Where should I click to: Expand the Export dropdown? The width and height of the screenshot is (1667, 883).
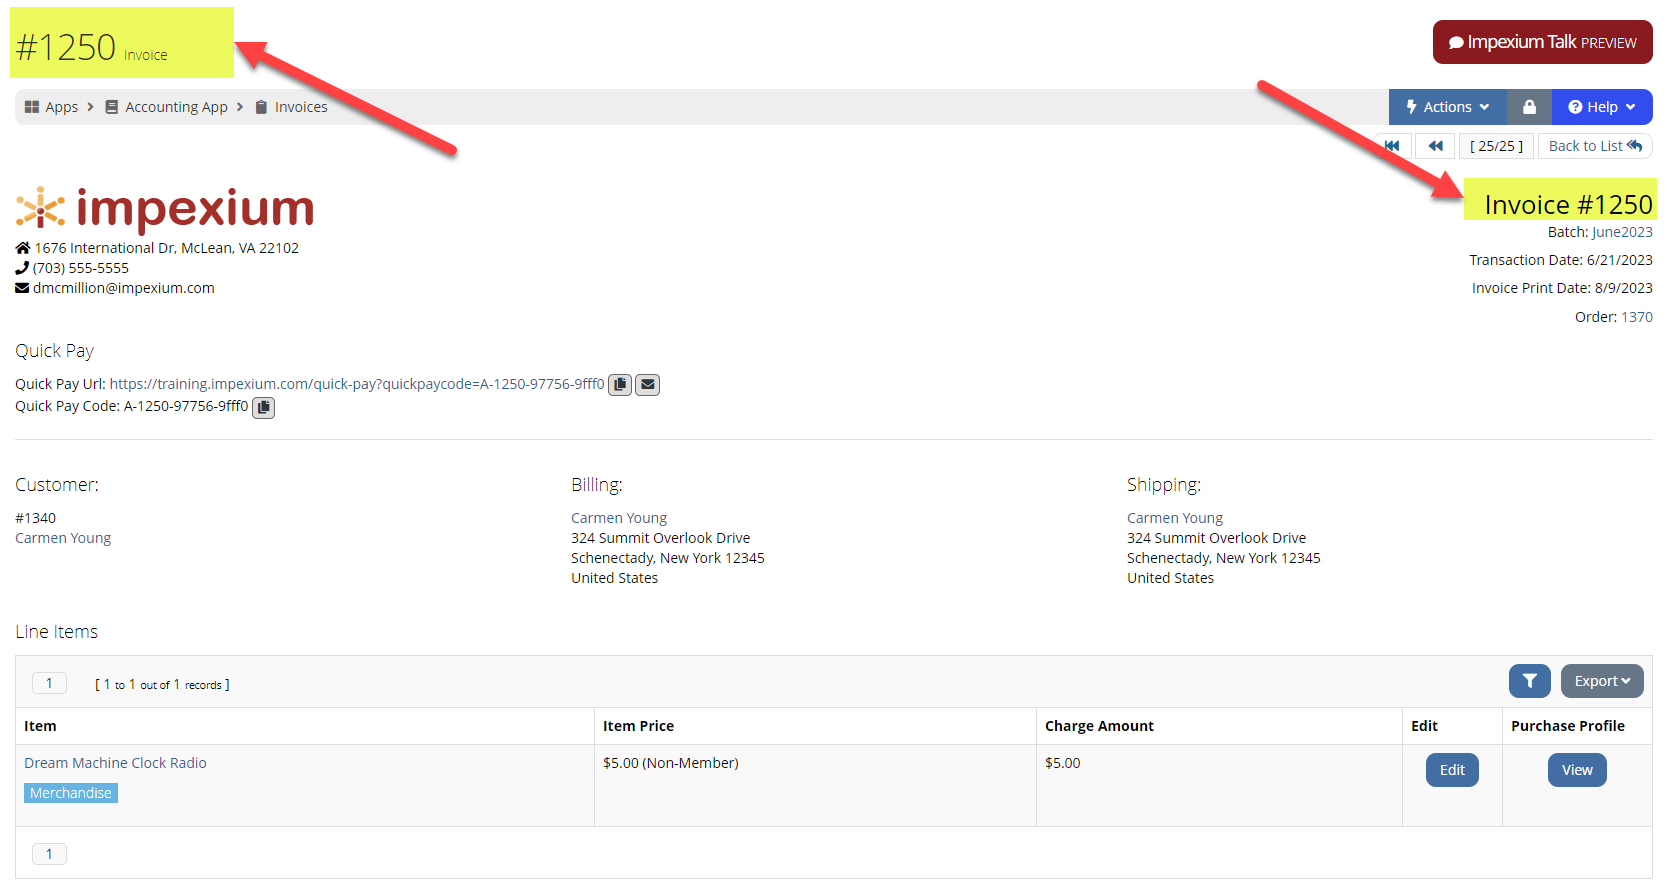coord(1602,681)
